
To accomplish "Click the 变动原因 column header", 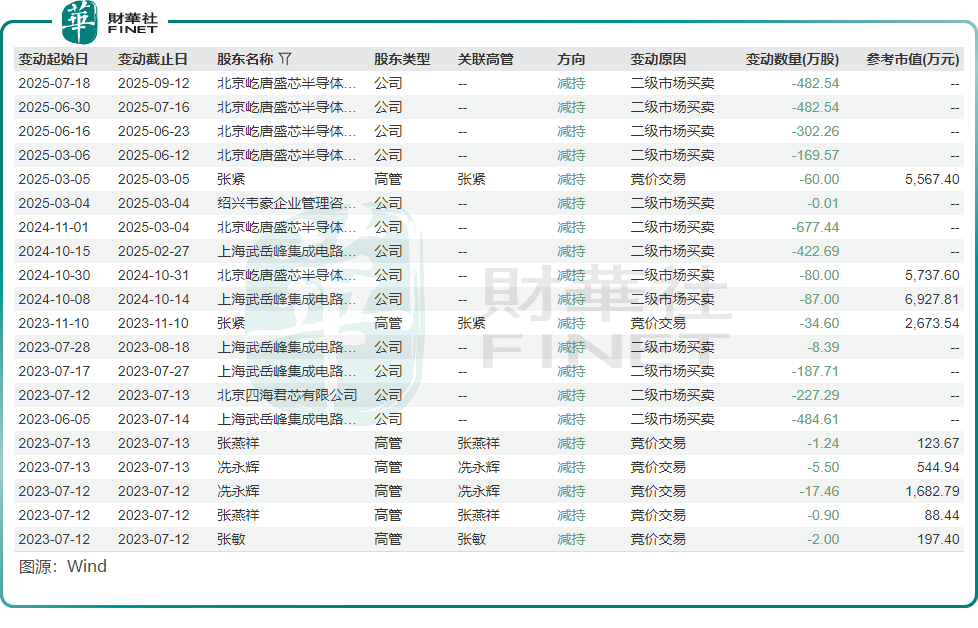I will 658,60.
